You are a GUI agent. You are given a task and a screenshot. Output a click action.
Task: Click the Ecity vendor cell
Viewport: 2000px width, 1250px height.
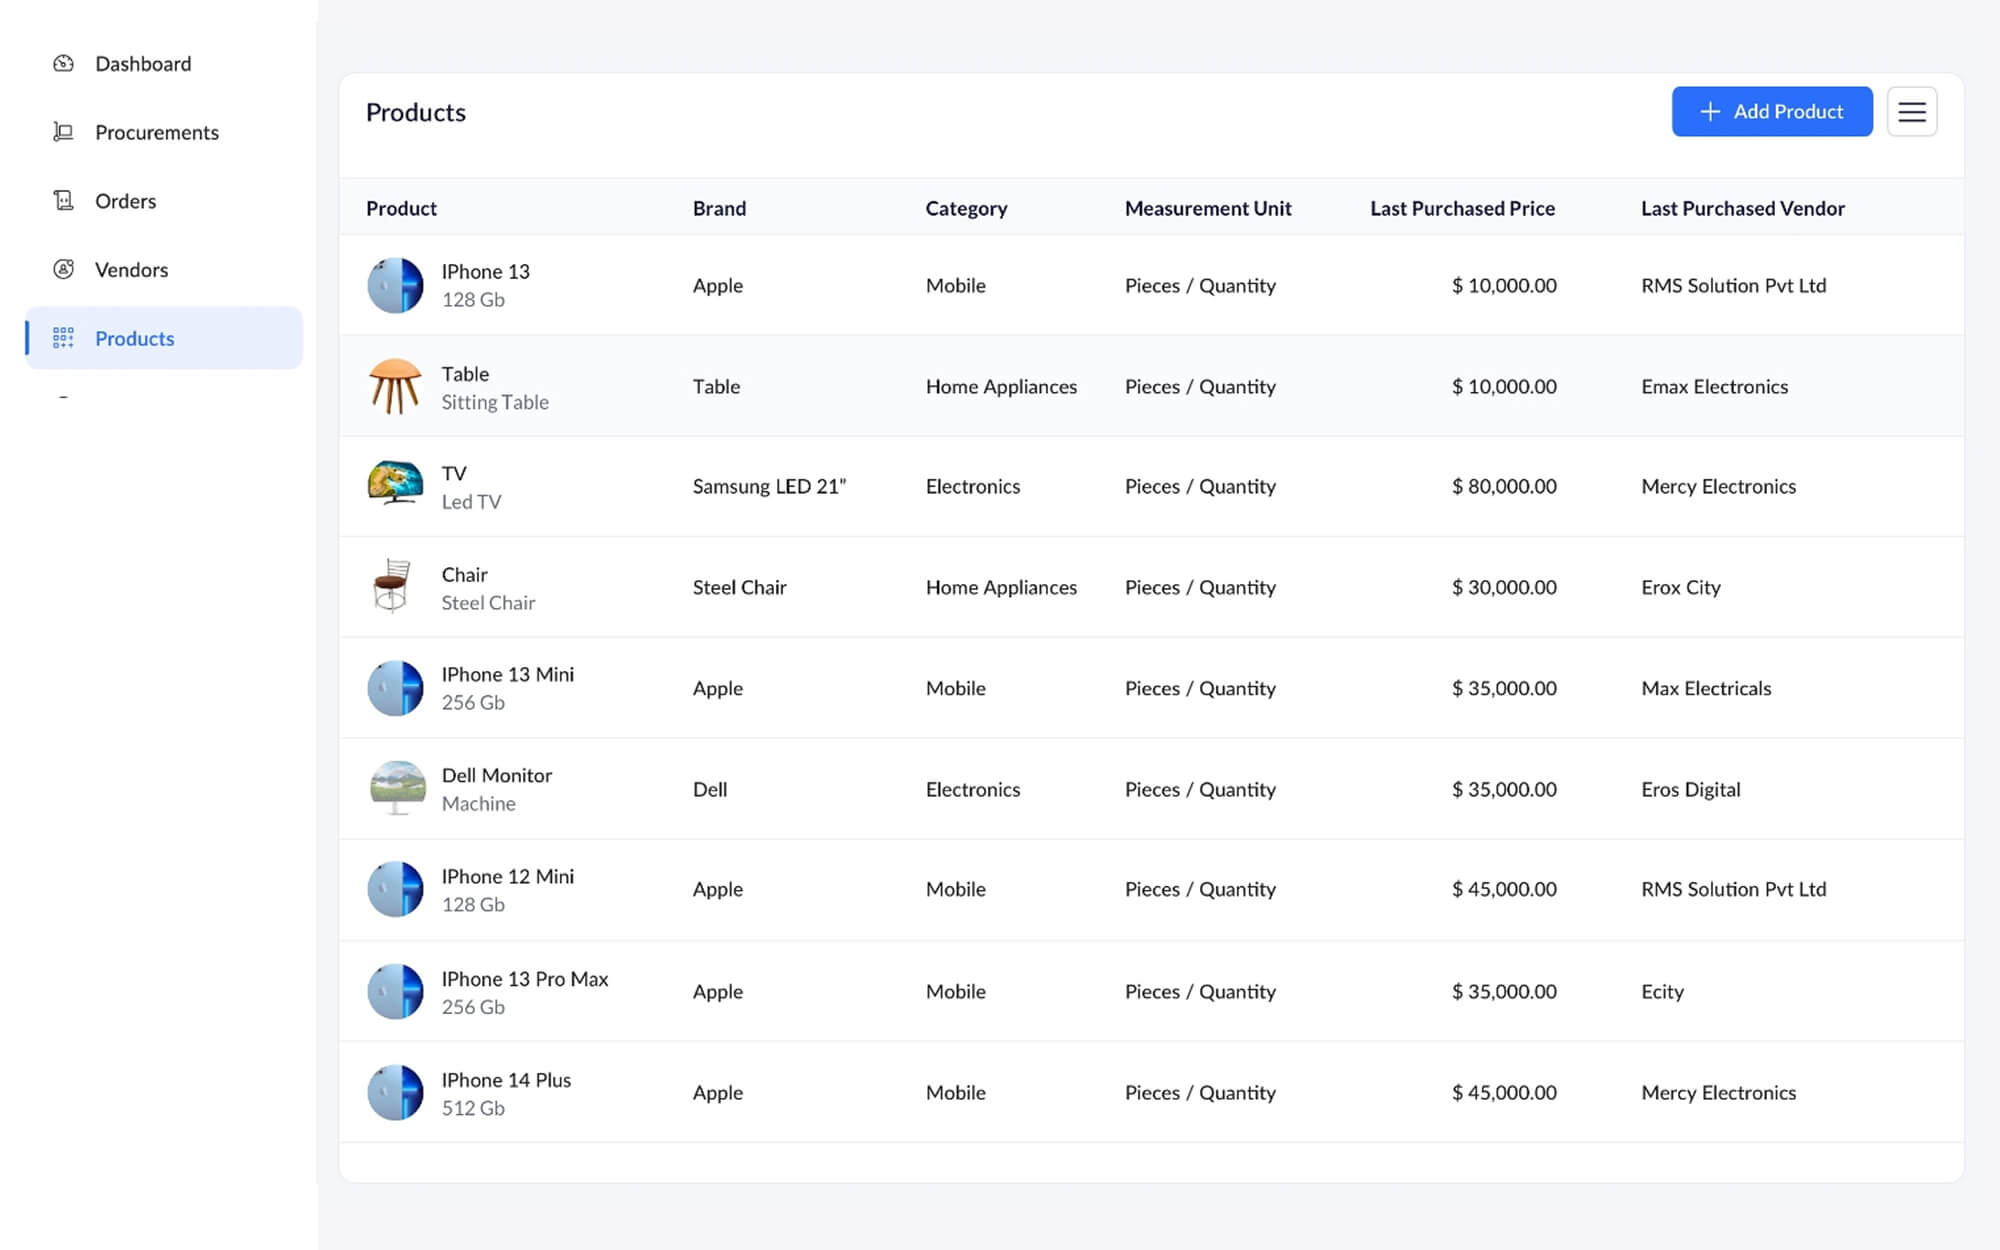[x=1662, y=991]
